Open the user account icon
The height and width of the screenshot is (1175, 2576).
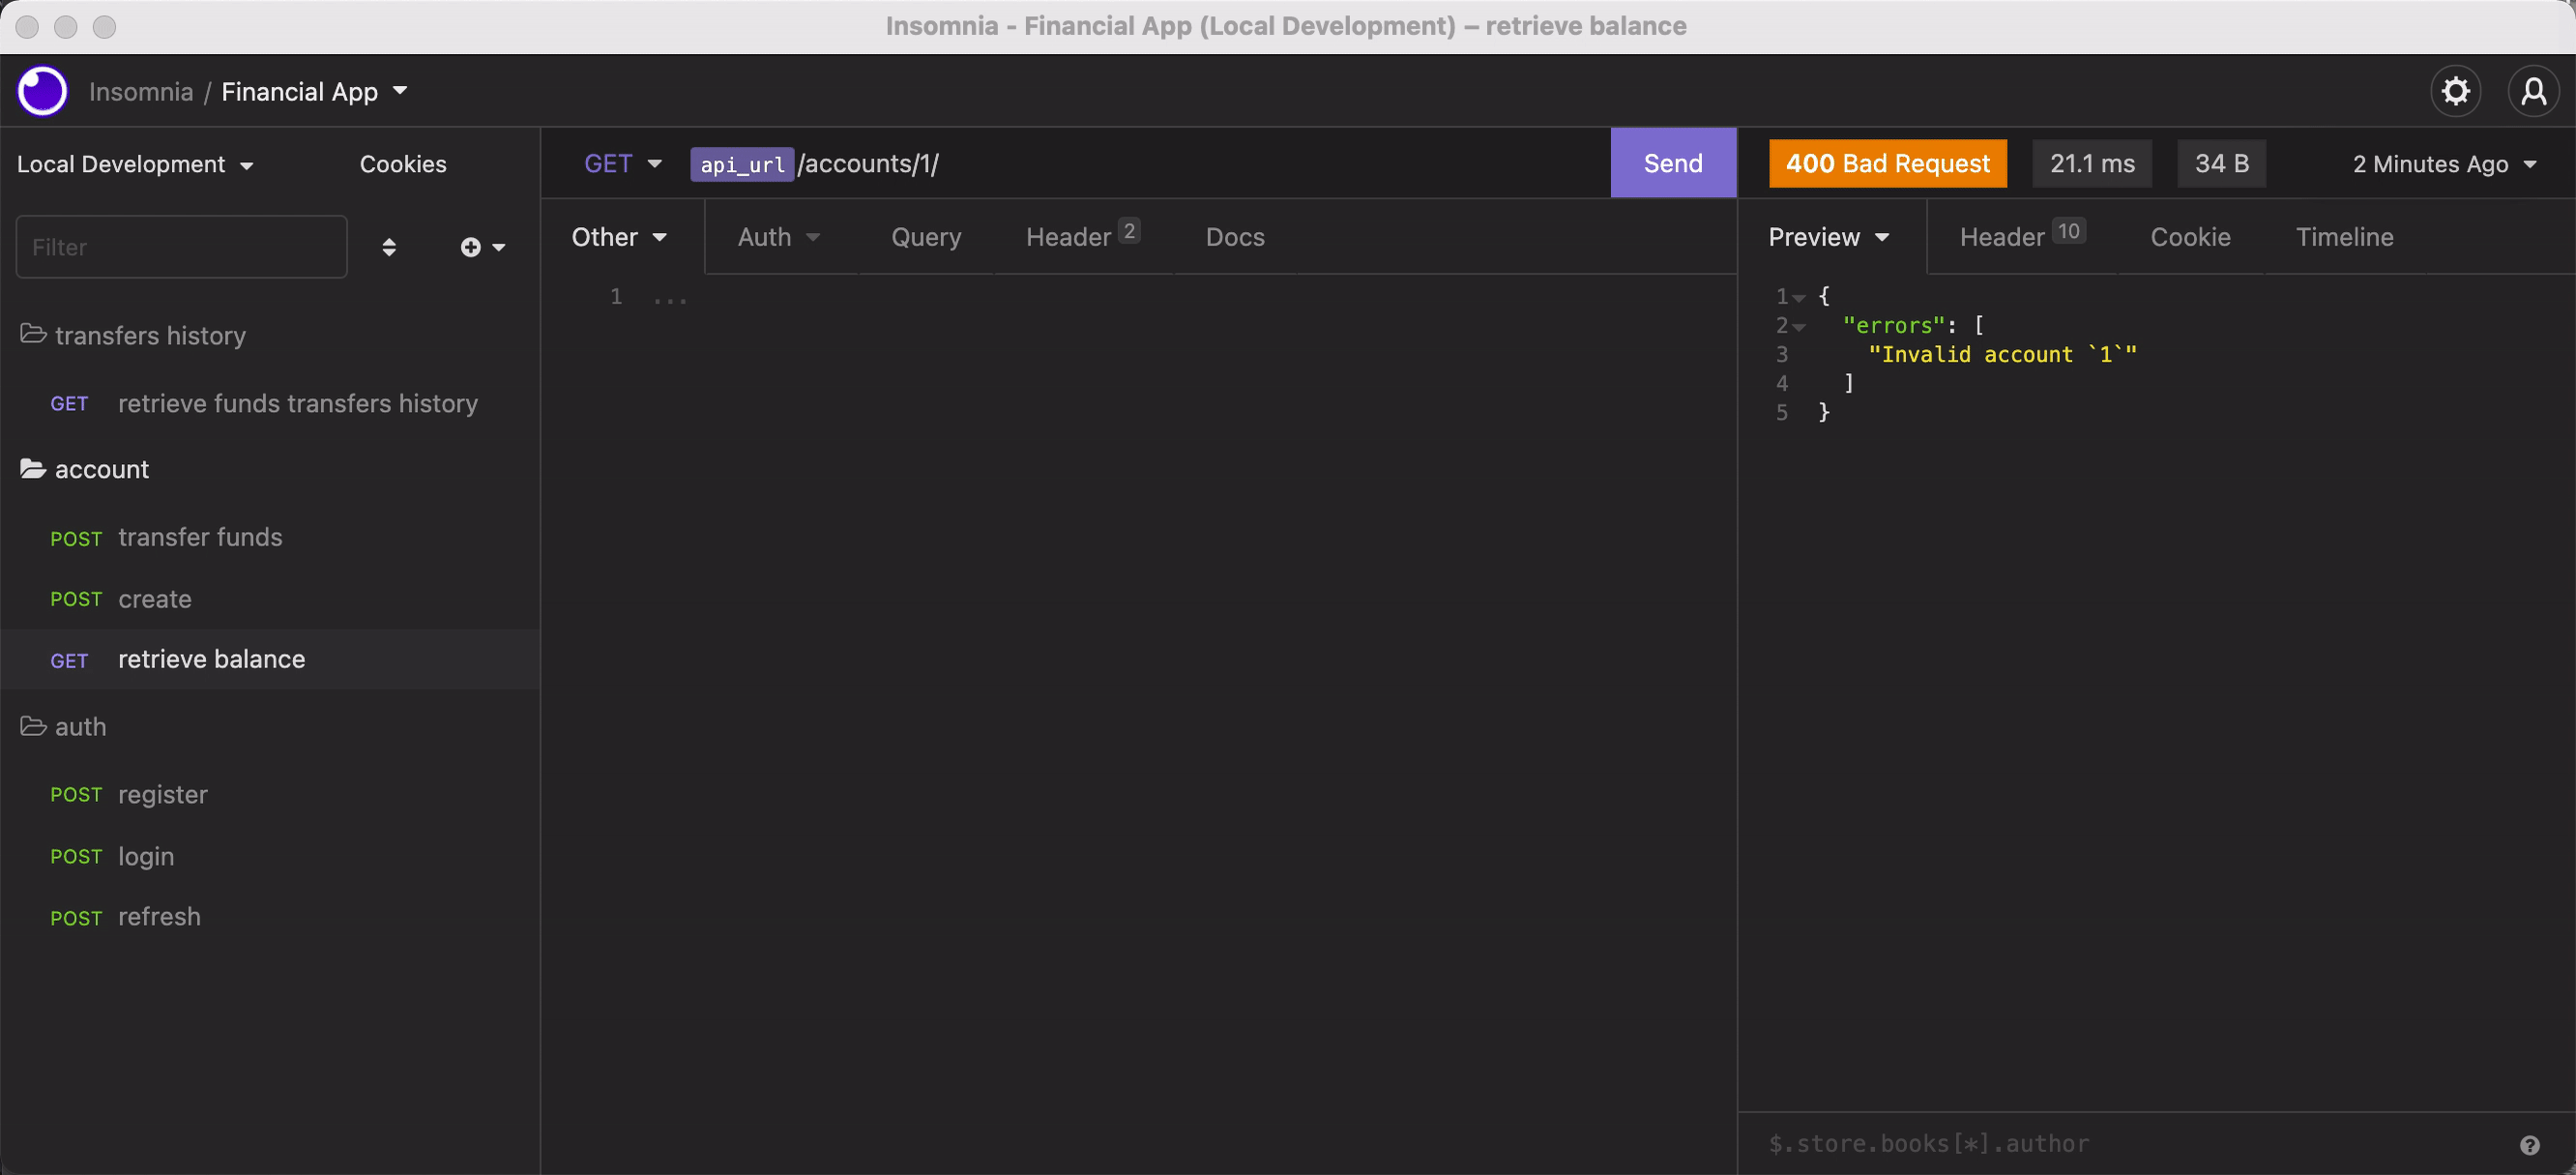2533,91
